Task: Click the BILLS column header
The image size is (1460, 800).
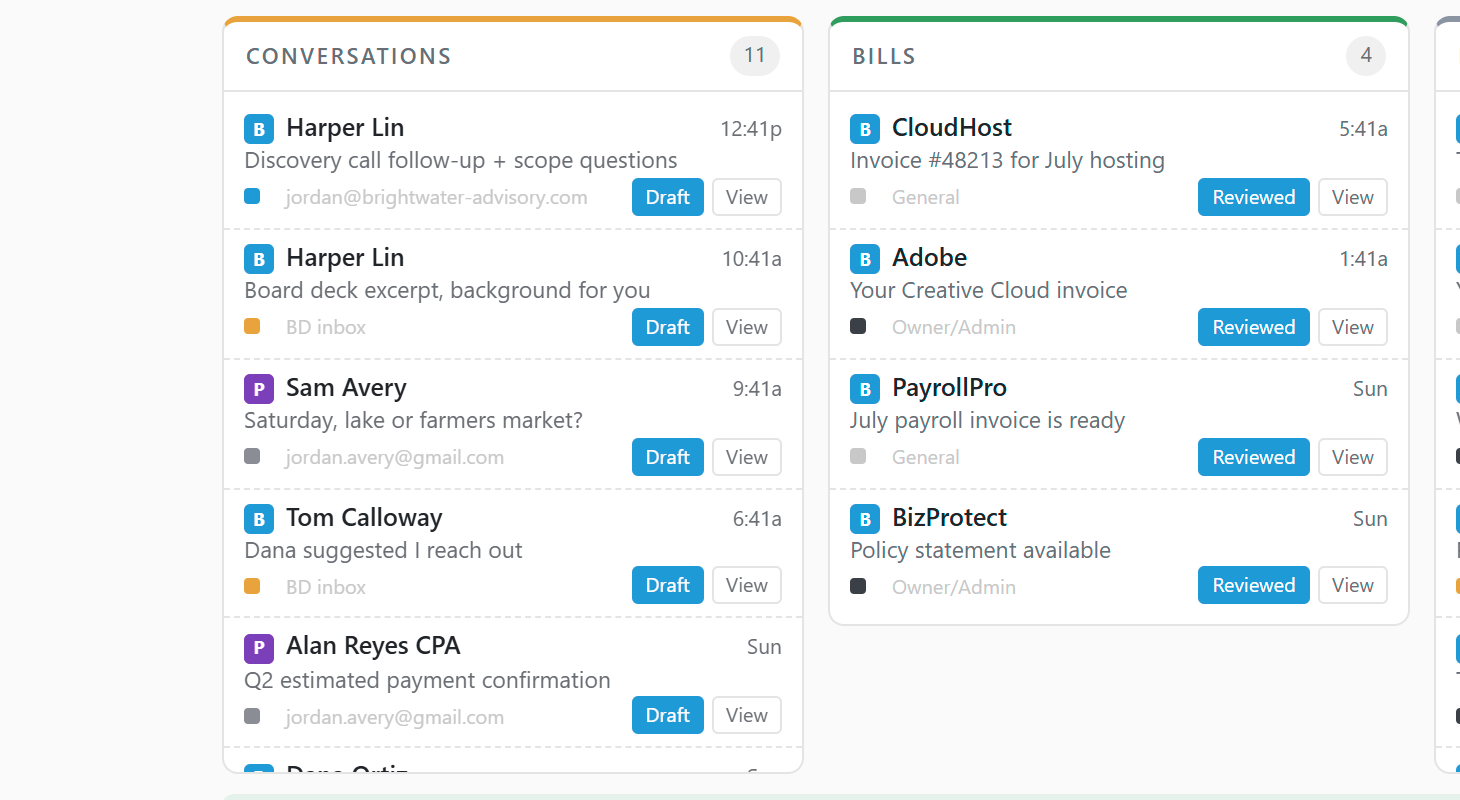Action: 884,56
